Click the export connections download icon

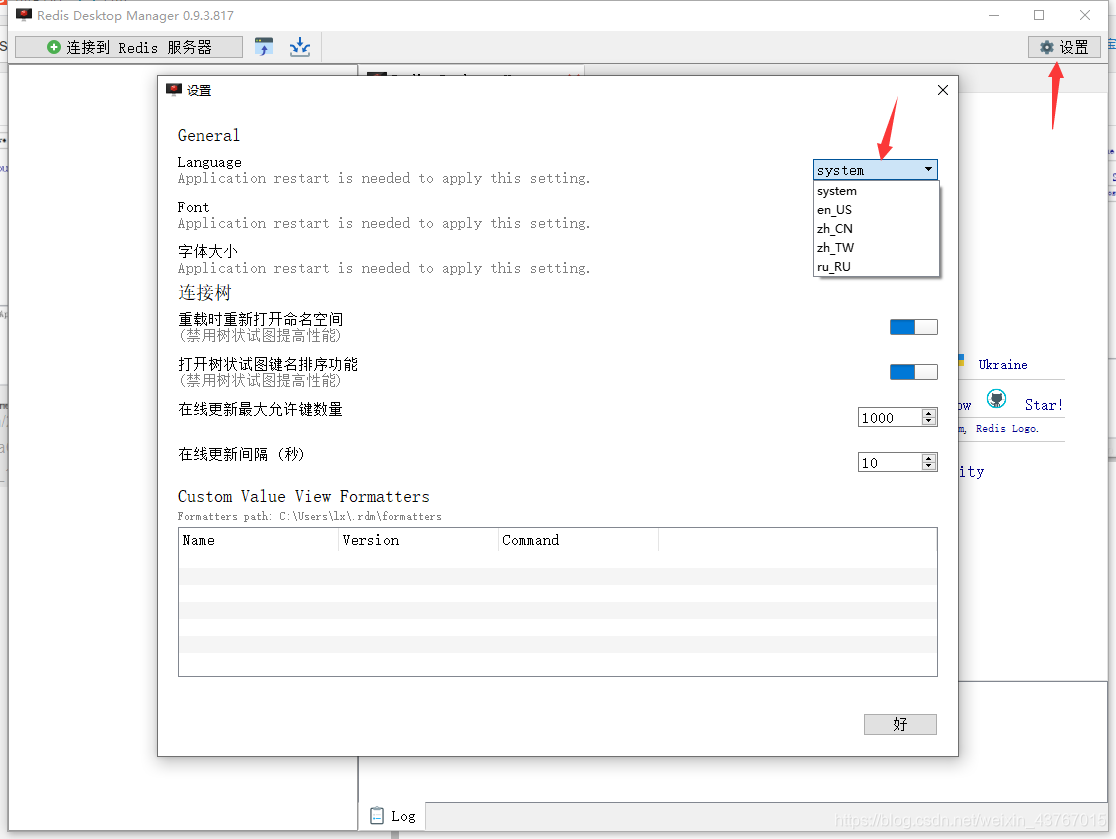pos(300,47)
